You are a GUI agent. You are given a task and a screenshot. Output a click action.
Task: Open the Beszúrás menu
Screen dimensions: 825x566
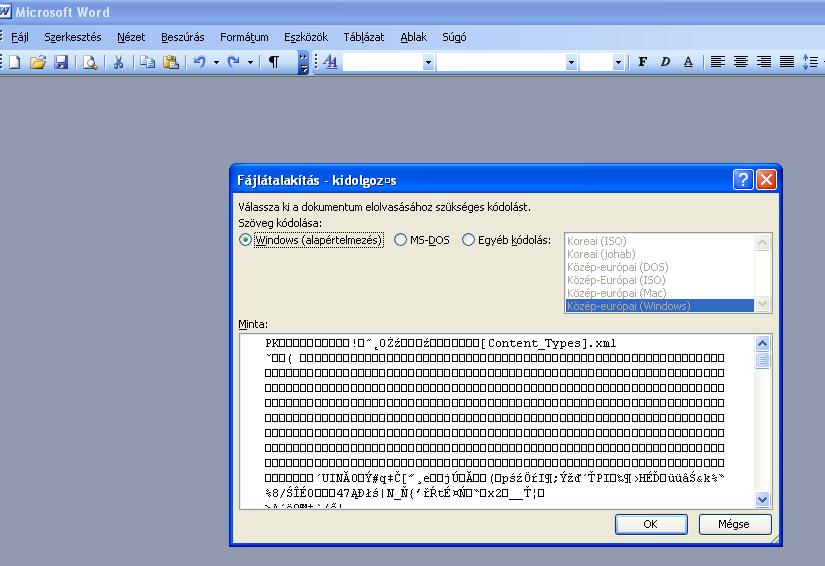click(182, 37)
